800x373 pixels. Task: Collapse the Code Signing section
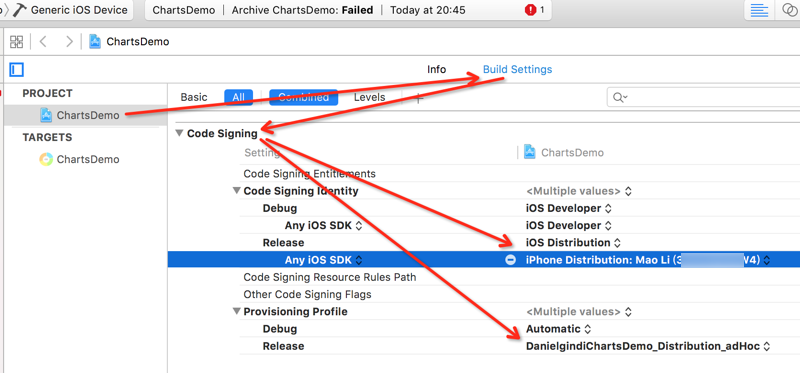(x=179, y=133)
